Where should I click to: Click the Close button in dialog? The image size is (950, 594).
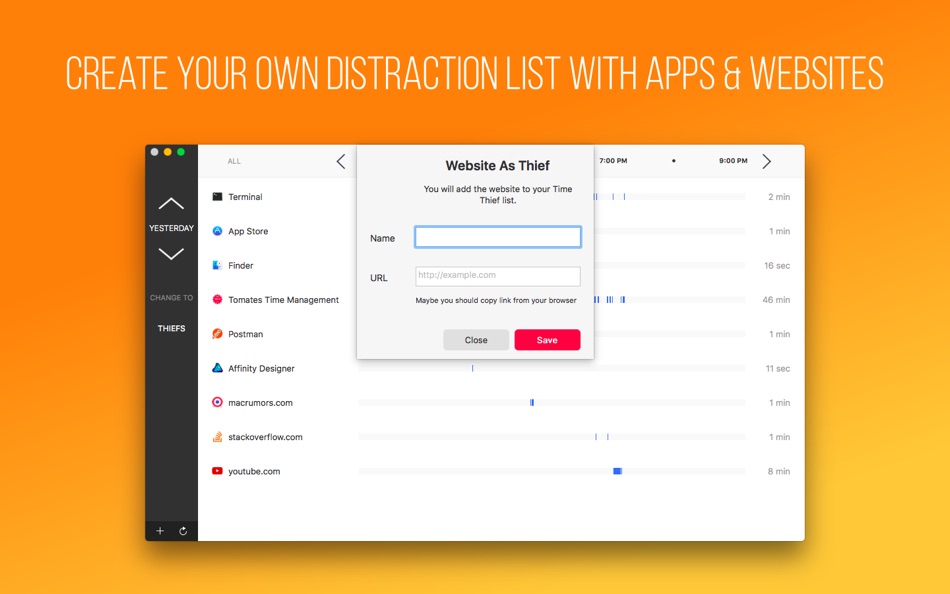[x=476, y=340]
